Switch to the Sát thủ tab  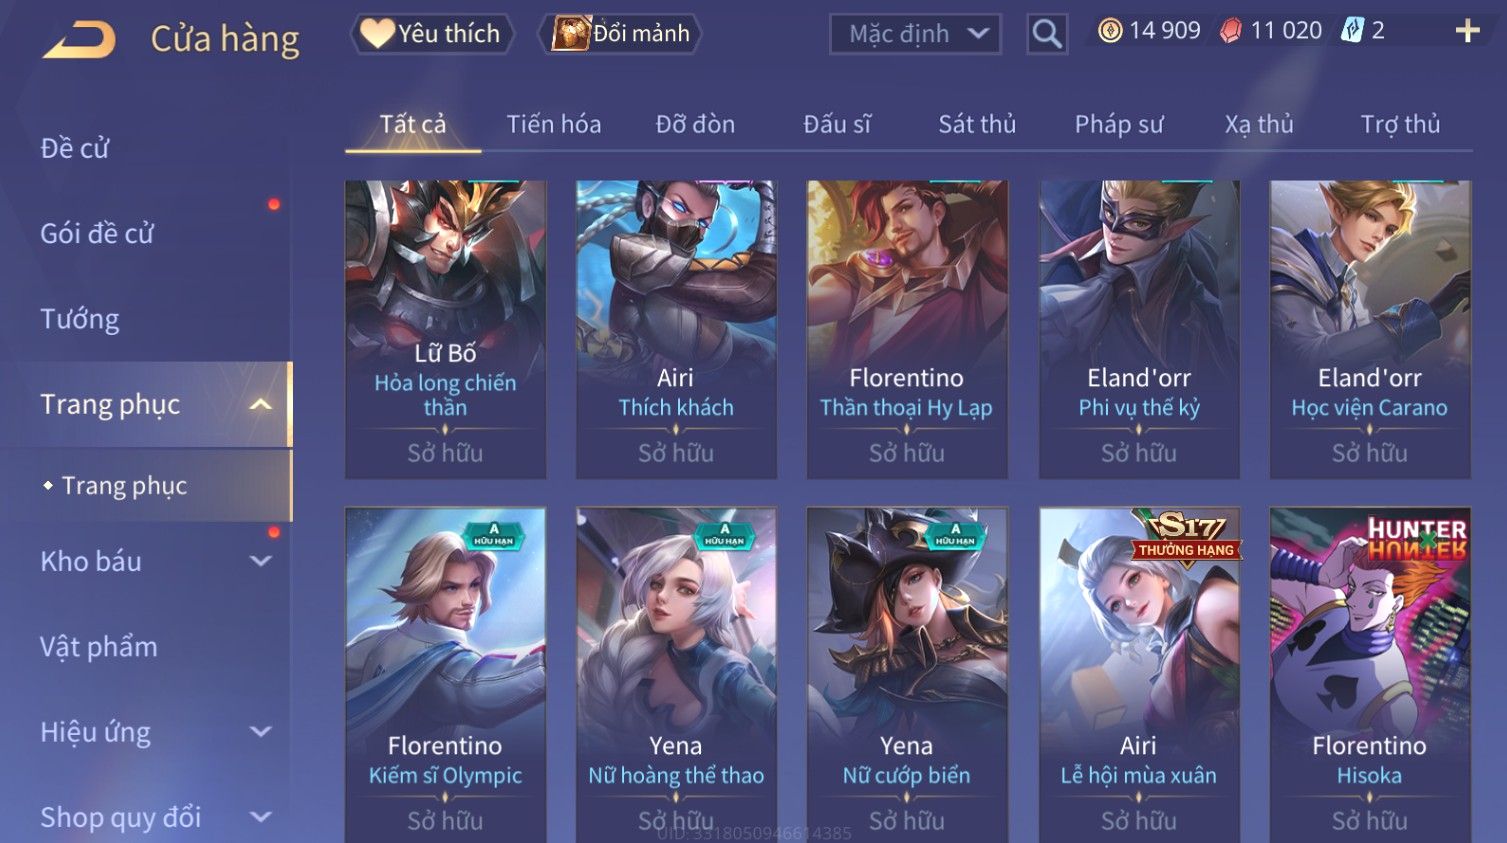point(977,124)
